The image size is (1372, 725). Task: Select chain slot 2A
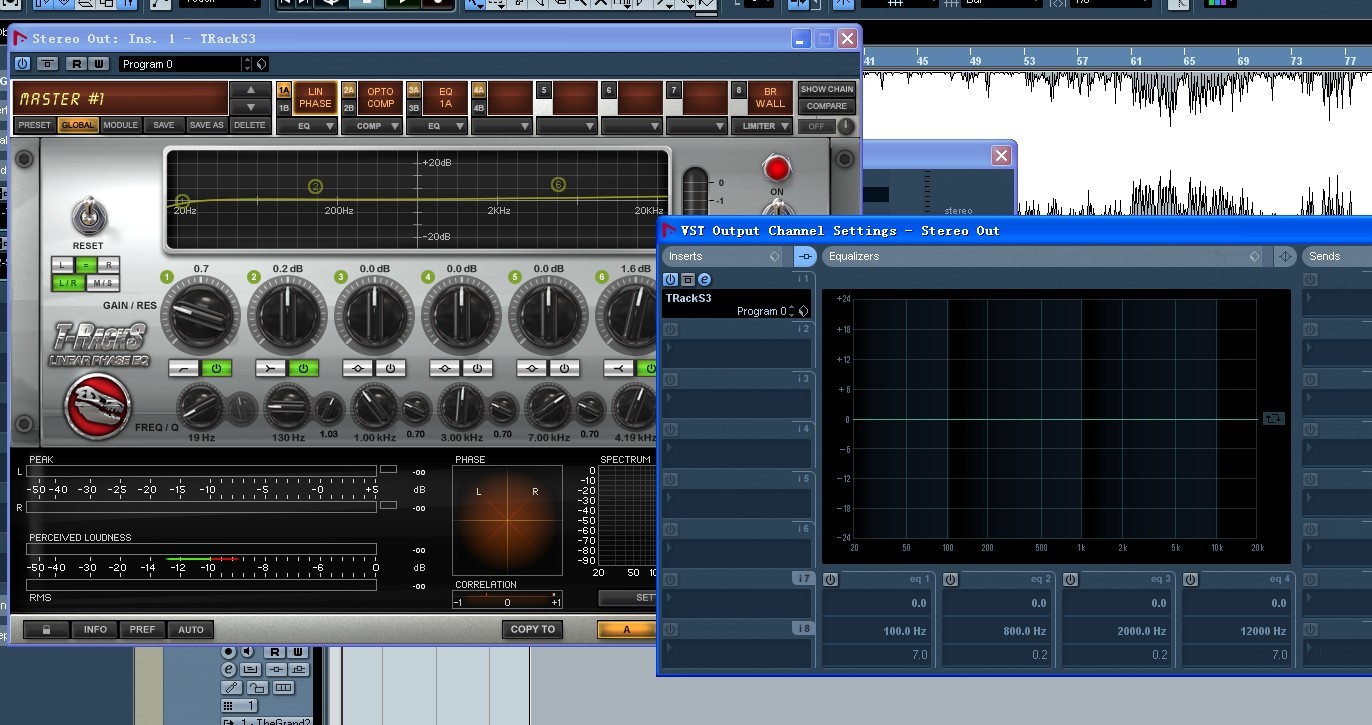349,89
